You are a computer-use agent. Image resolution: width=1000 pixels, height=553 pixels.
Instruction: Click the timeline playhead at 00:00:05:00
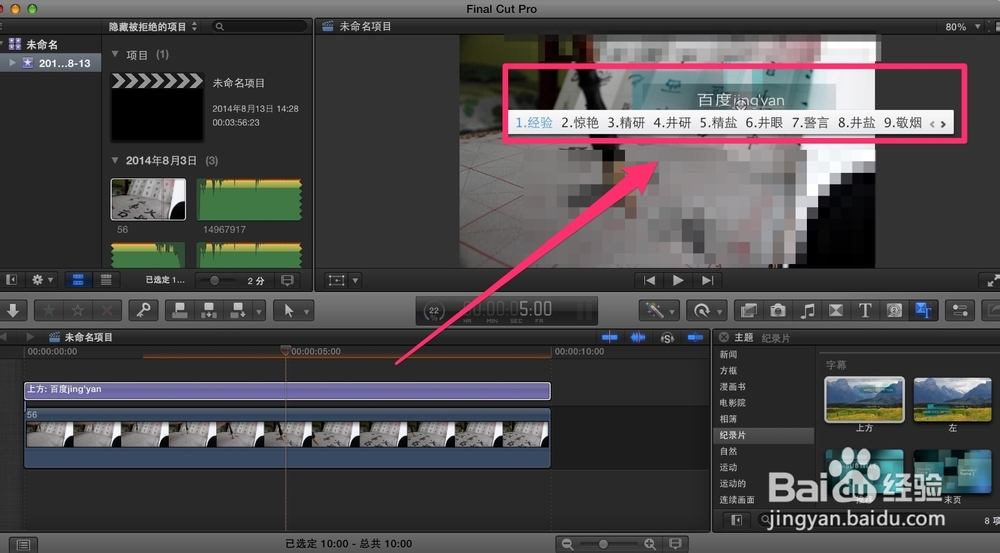[285, 350]
